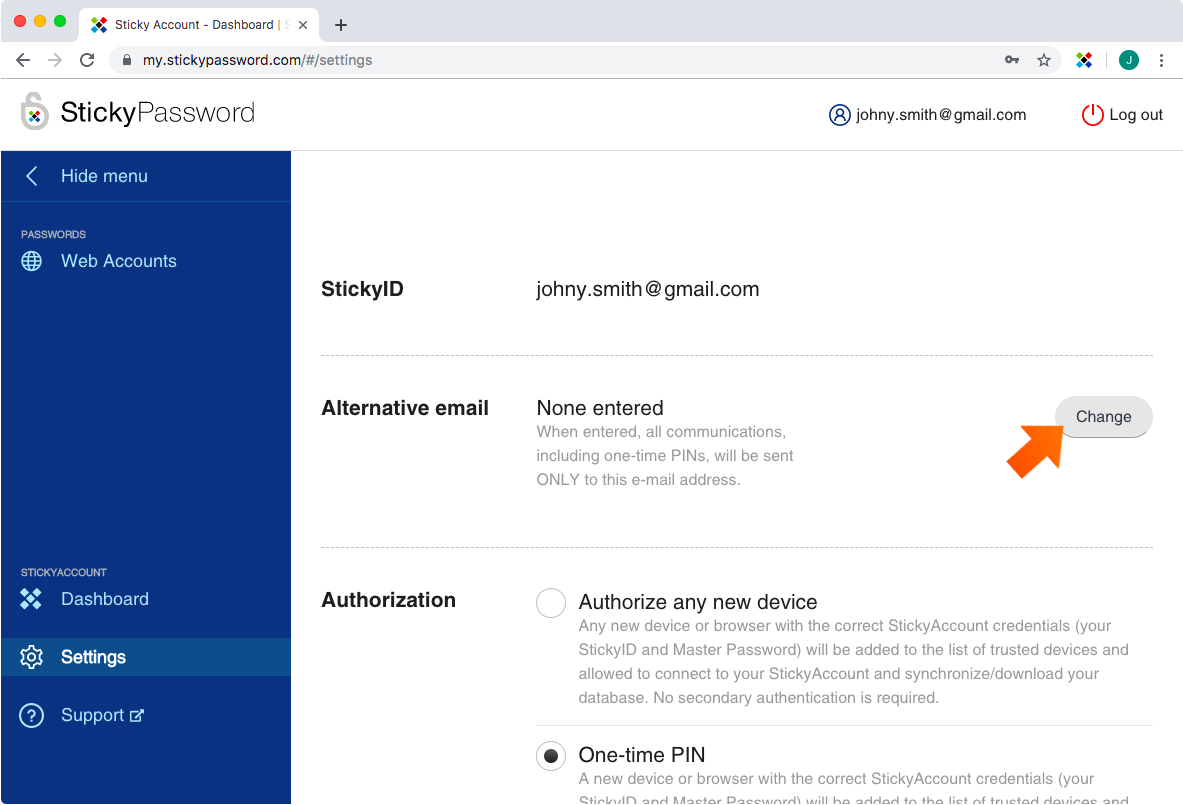Click the Dashboard diamond icon
The width and height of the screenshot is (1183, 805).
[31, 599]
